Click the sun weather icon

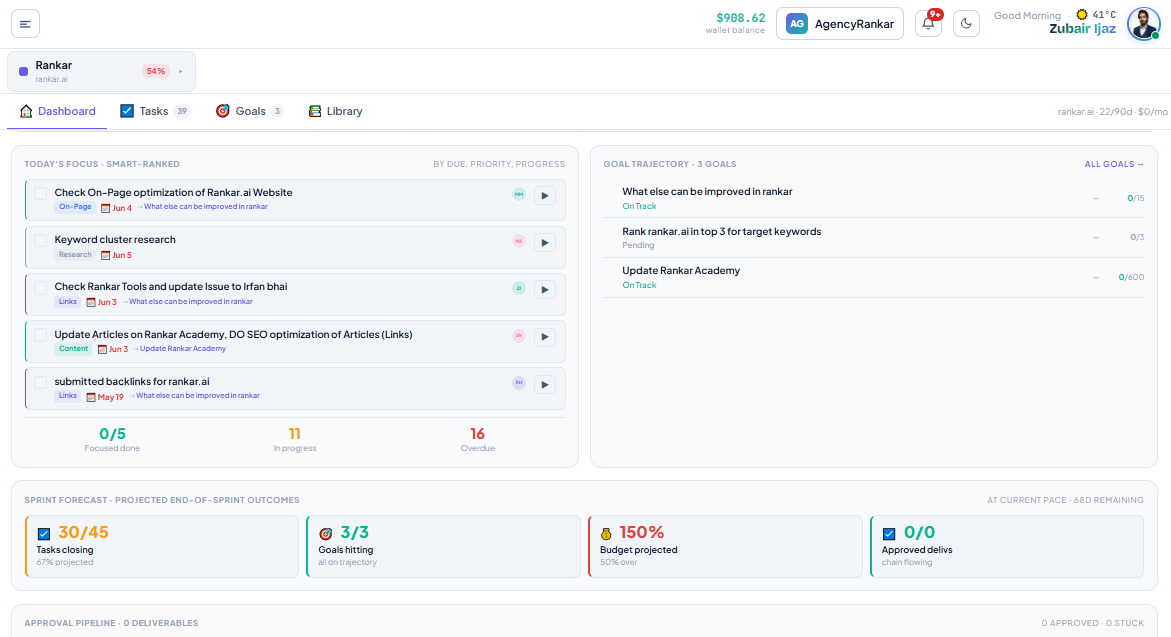point(1081,14)
